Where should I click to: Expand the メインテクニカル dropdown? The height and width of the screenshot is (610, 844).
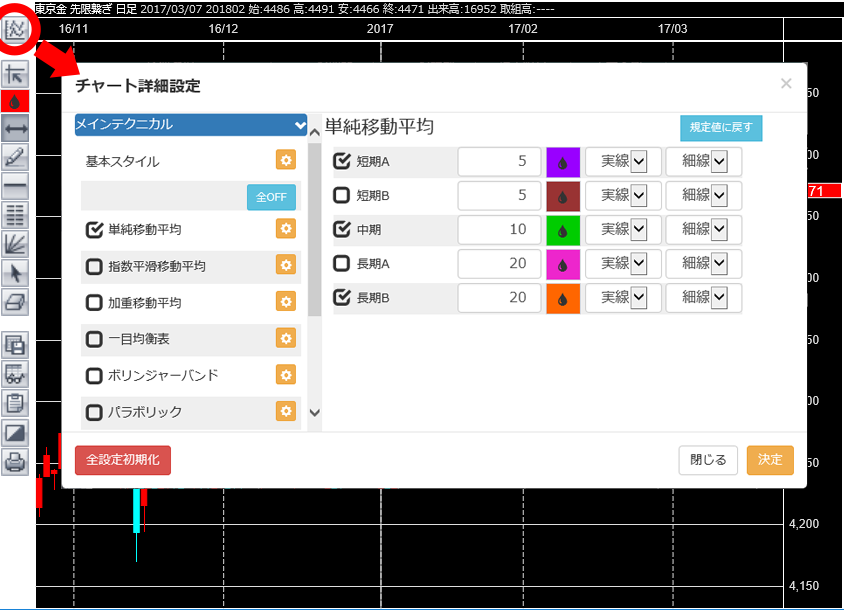[x=191, y=125]
